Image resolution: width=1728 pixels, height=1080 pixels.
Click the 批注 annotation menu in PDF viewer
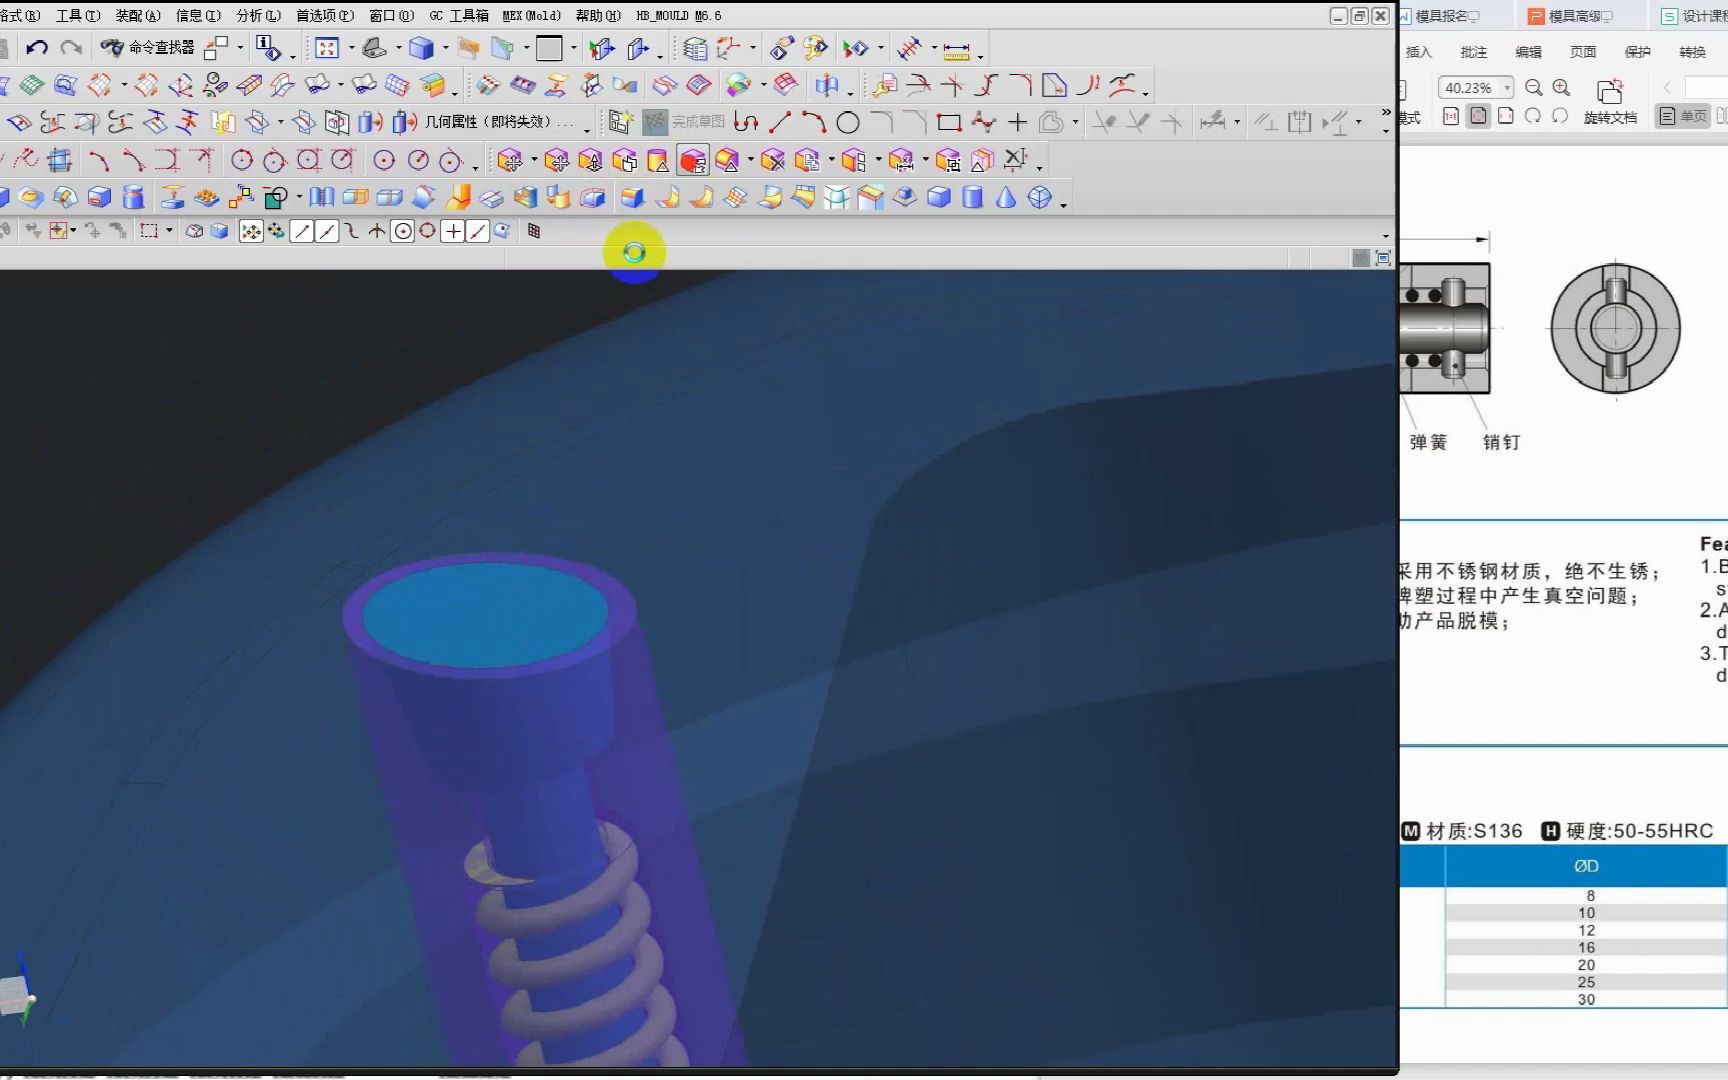click(1472, 51)
